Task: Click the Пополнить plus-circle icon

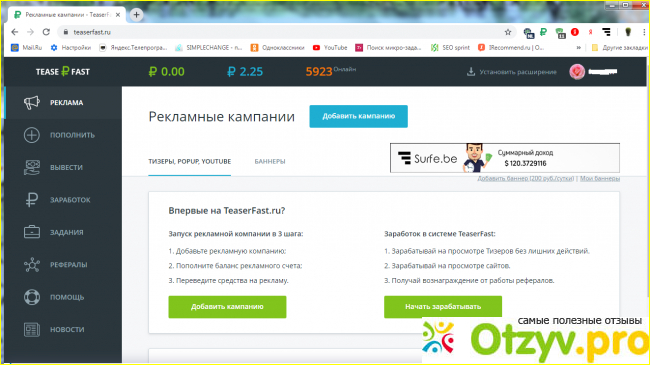Action: point(32,135)
